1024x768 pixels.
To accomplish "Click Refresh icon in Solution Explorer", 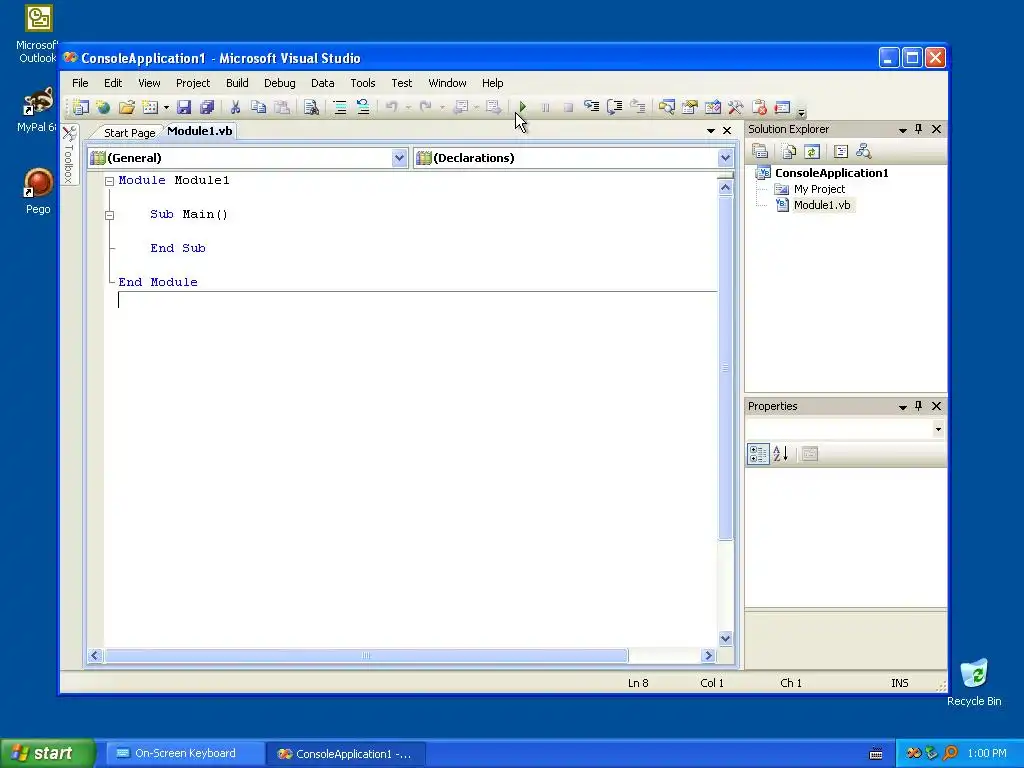I will pyautogui.click(x=812, y=152).
